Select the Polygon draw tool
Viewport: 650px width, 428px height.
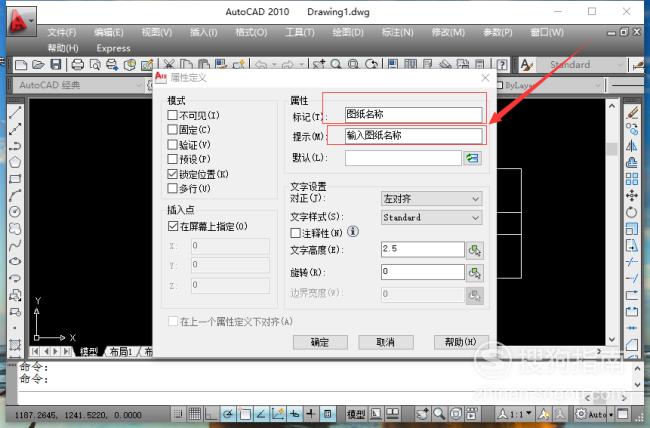click(15, 162)
